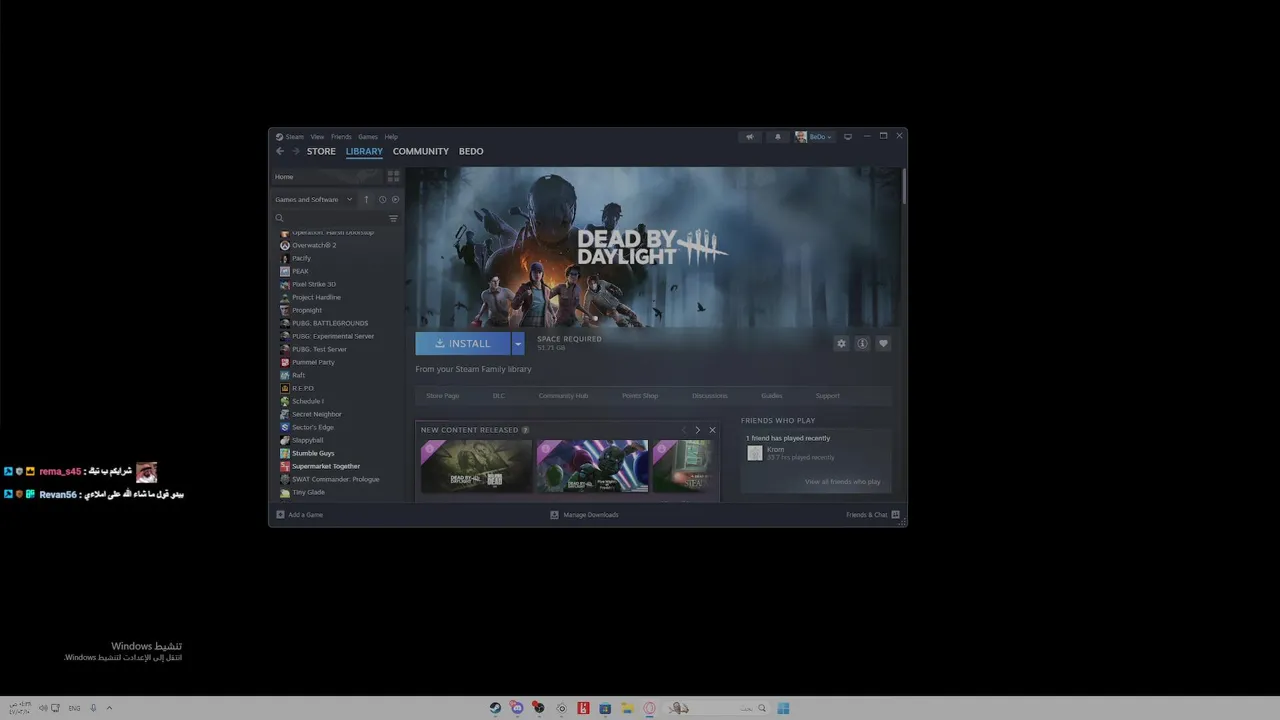This screenshot has width=1280, height=720.
Task: Open File Explorer from the taskbar
Action: [x=627, y=708]
